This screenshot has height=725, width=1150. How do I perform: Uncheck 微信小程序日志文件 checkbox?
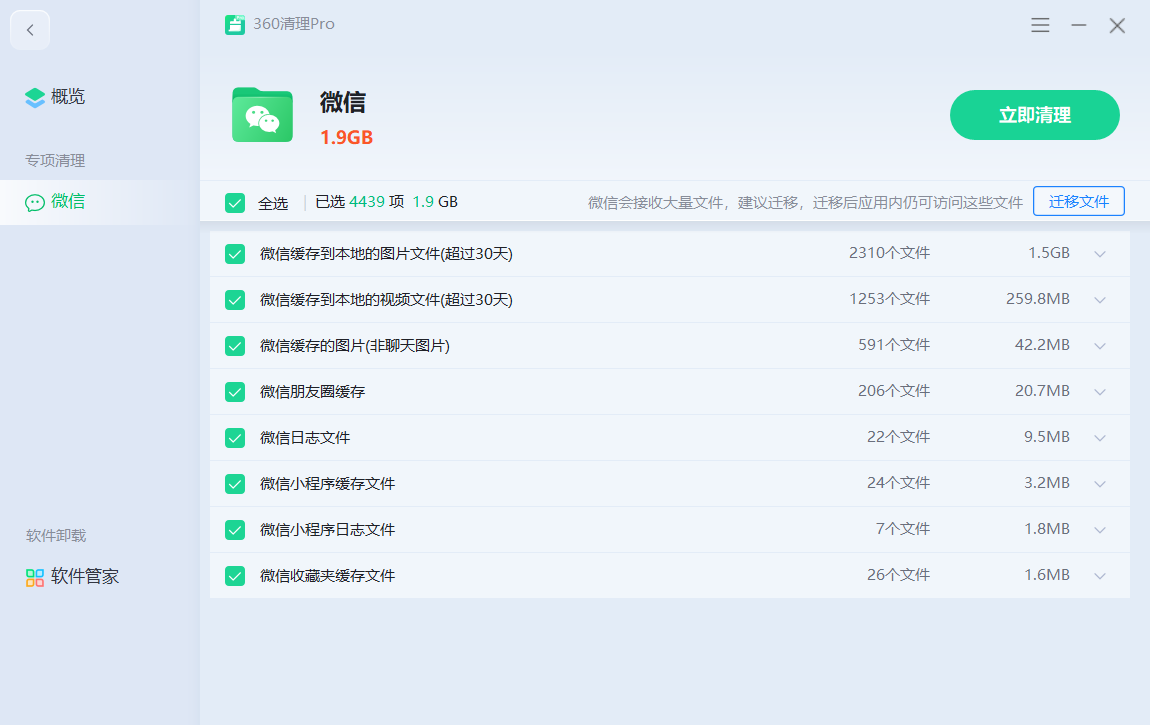pyautogui.click(x=235, y=529)
